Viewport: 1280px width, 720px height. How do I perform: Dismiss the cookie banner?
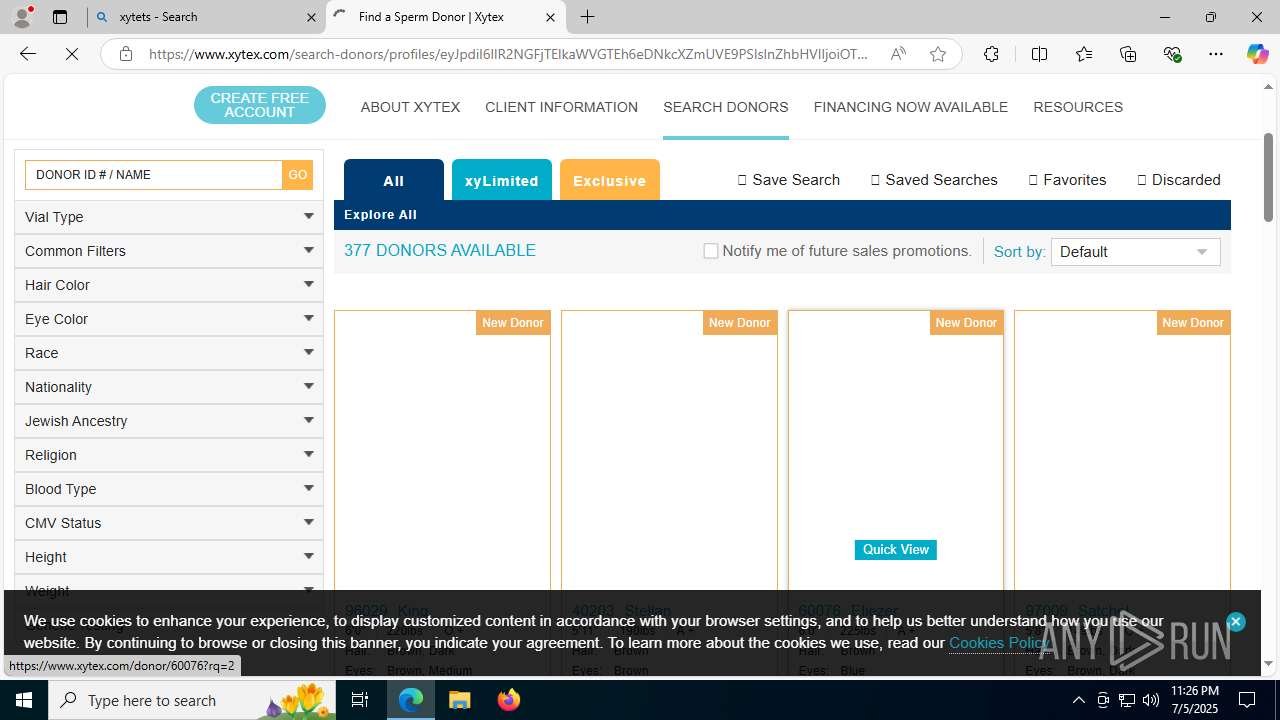coord(1235,622)
